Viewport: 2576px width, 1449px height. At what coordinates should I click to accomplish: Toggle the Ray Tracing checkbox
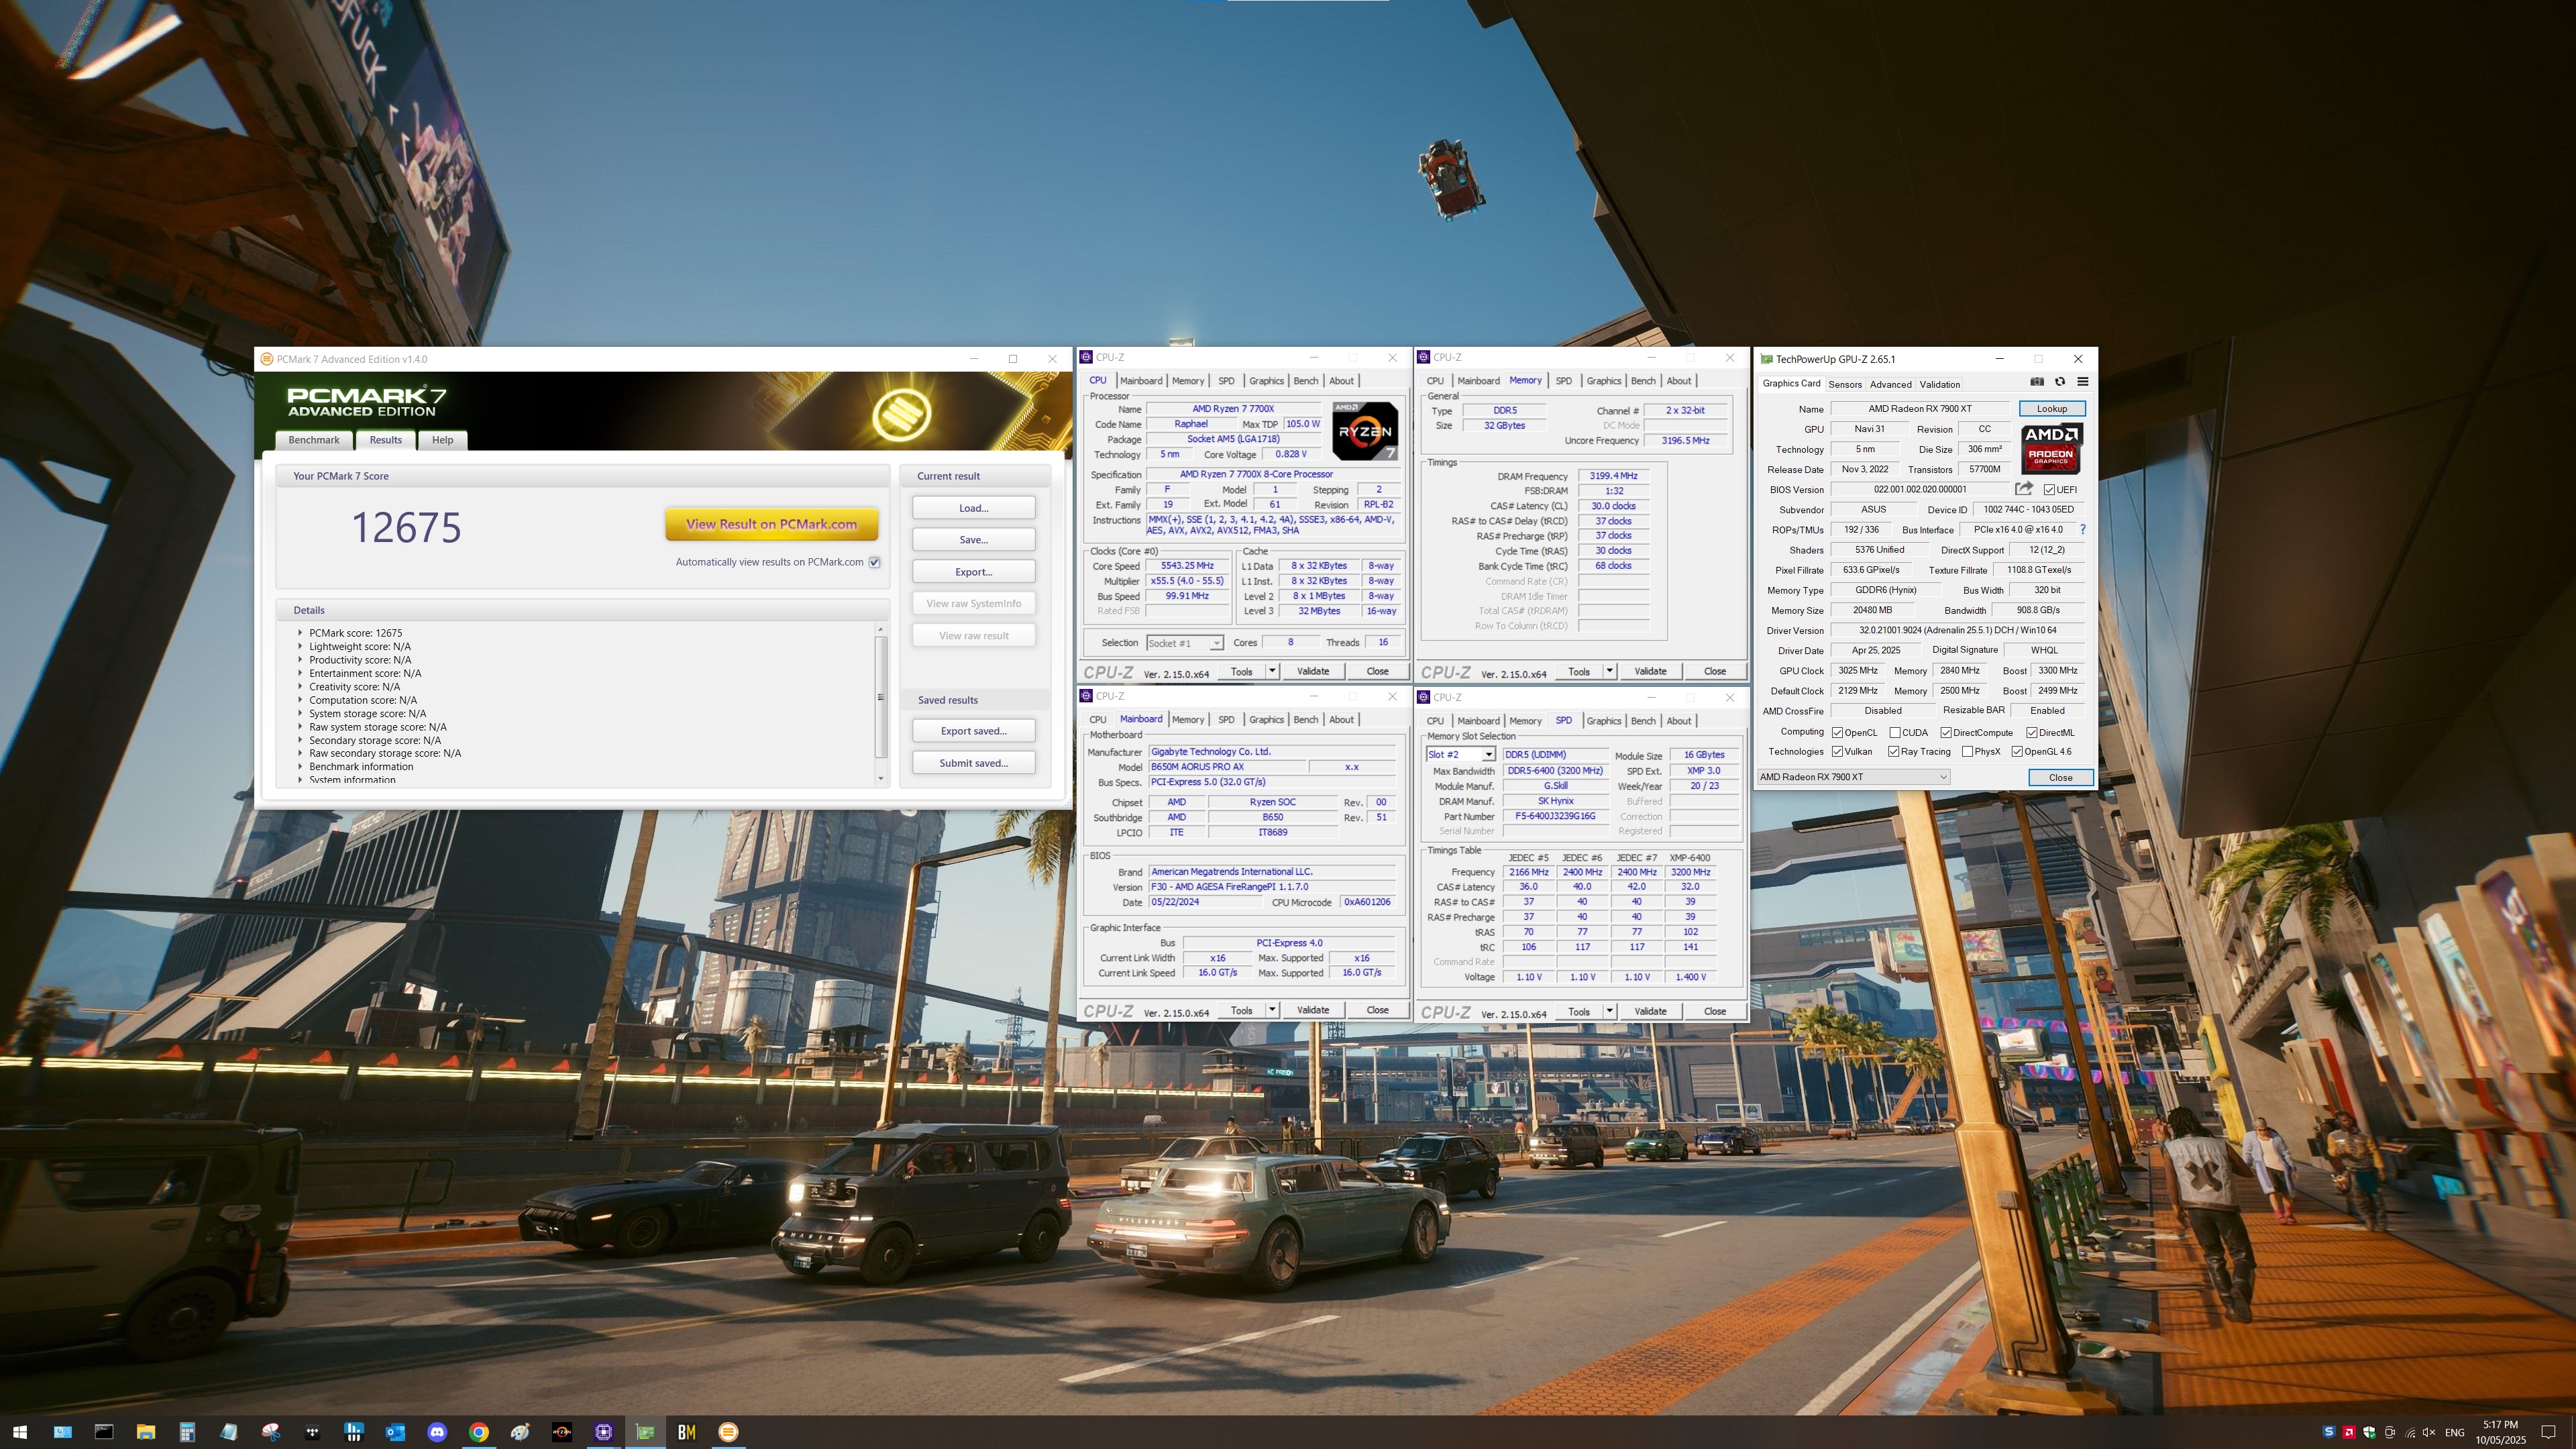1894,752
